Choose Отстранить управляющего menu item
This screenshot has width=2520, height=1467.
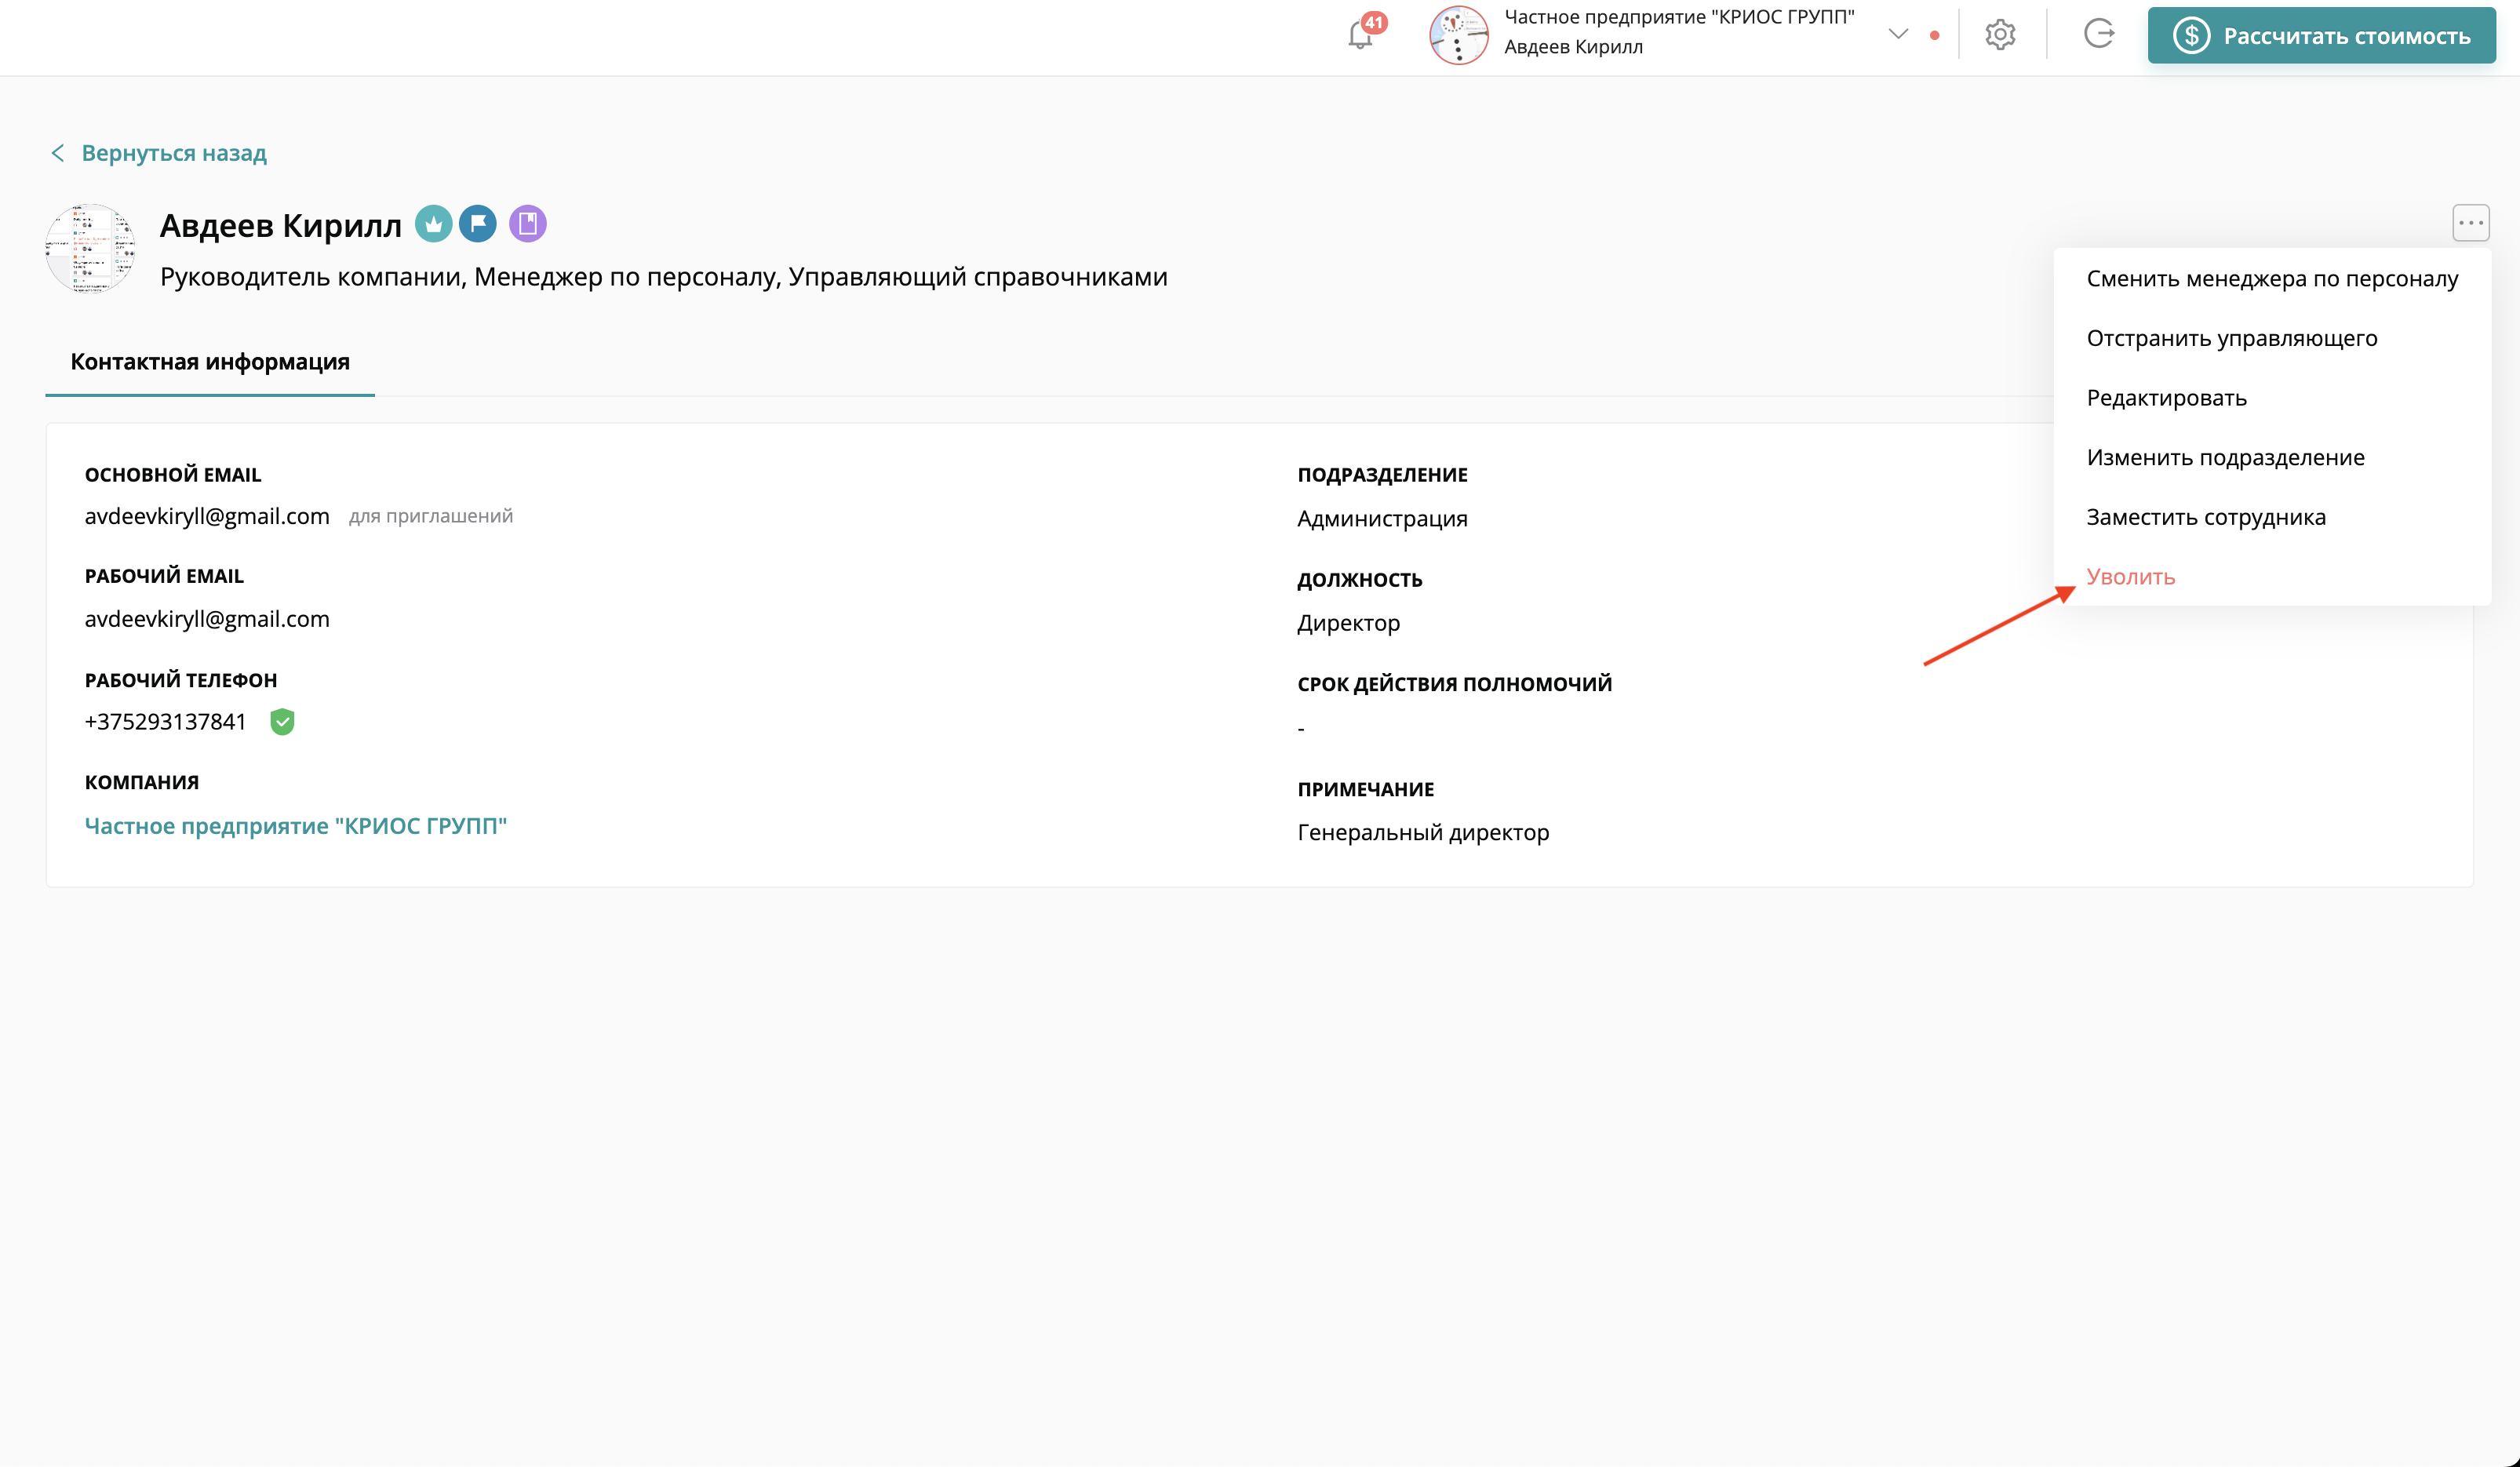pos(2231,338)
